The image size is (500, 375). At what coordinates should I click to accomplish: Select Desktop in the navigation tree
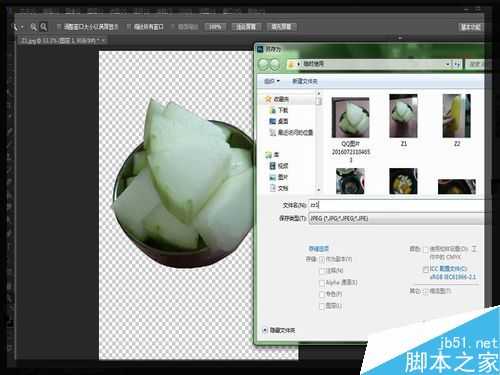(x=283, y=121)
